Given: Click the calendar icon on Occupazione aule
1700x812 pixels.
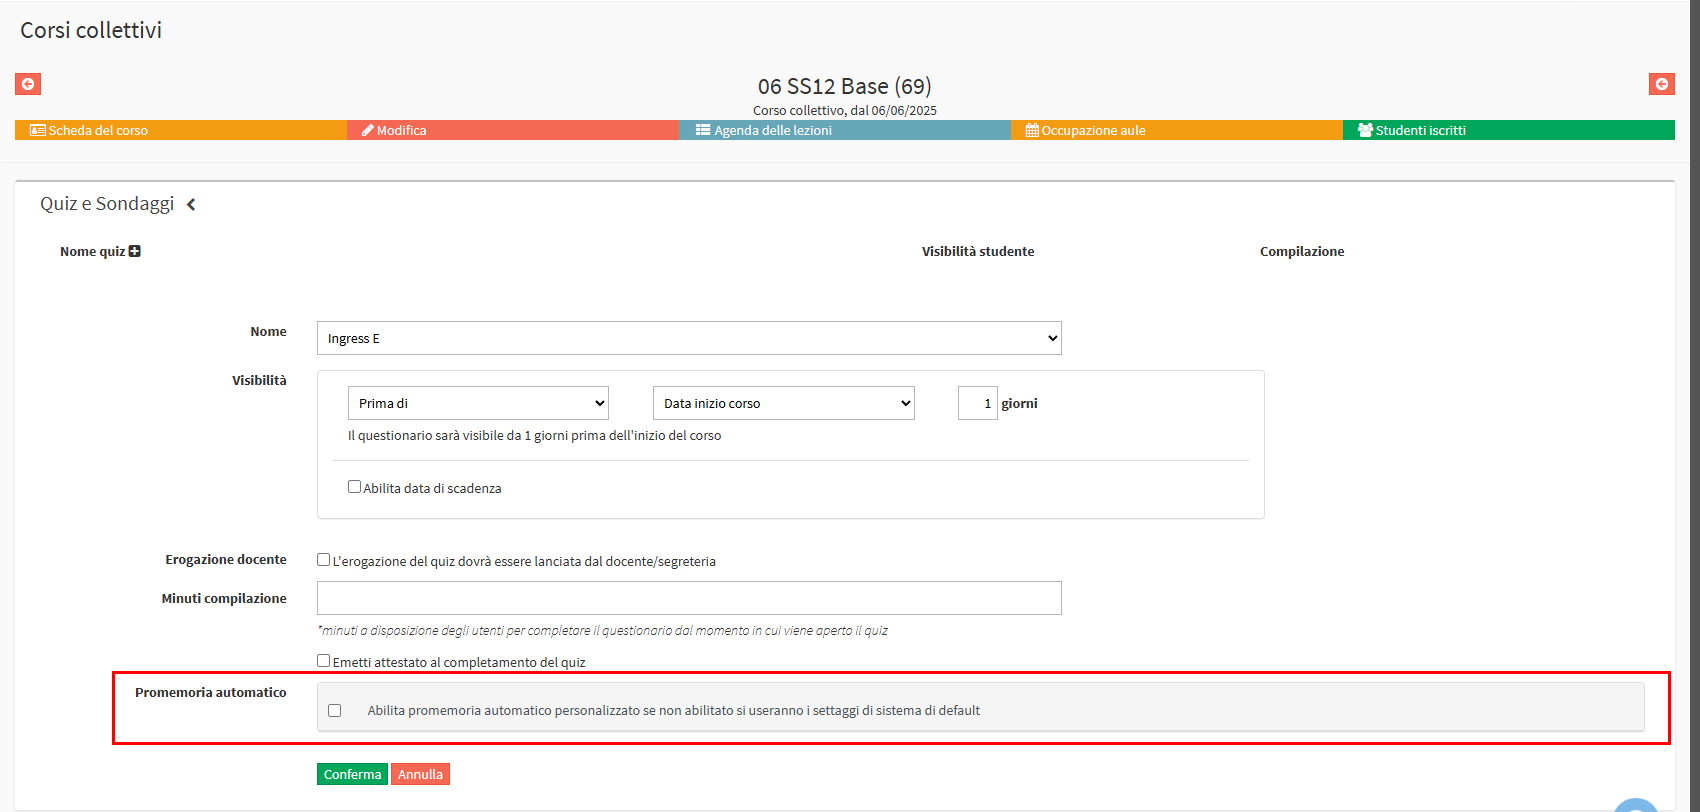Looking at the screenshot, I should 1032,130.
